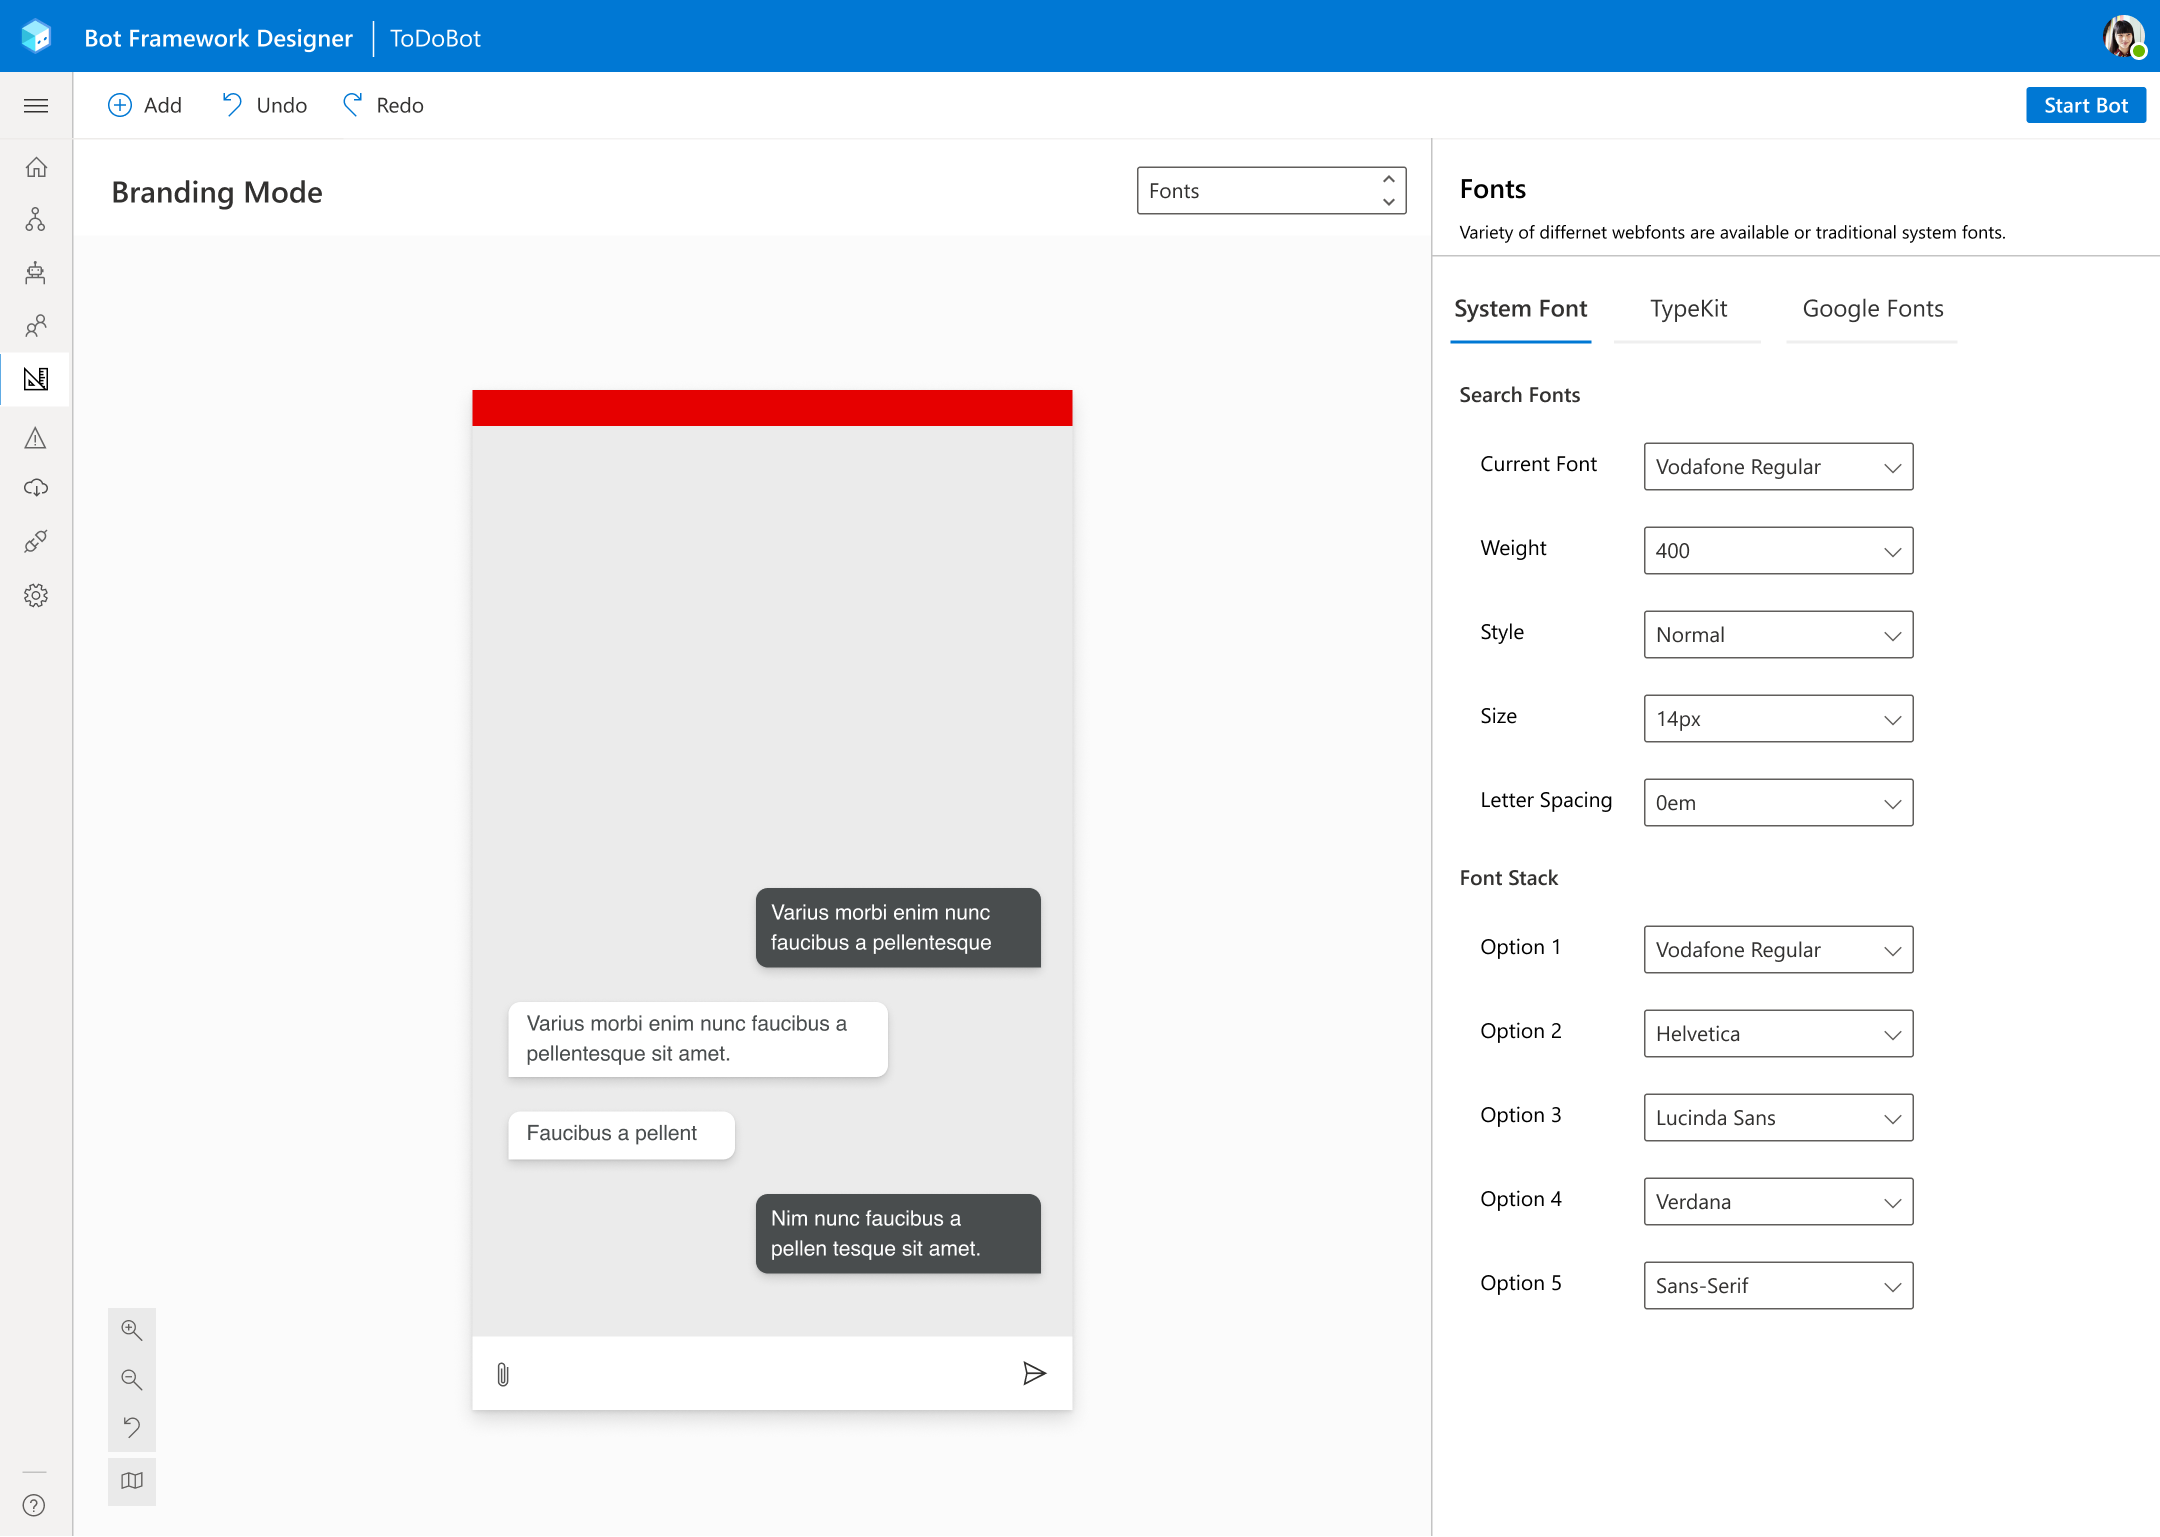Open the Branding Mode Fonts selector
2160x1537 pixels.
tap(1271, 191)
